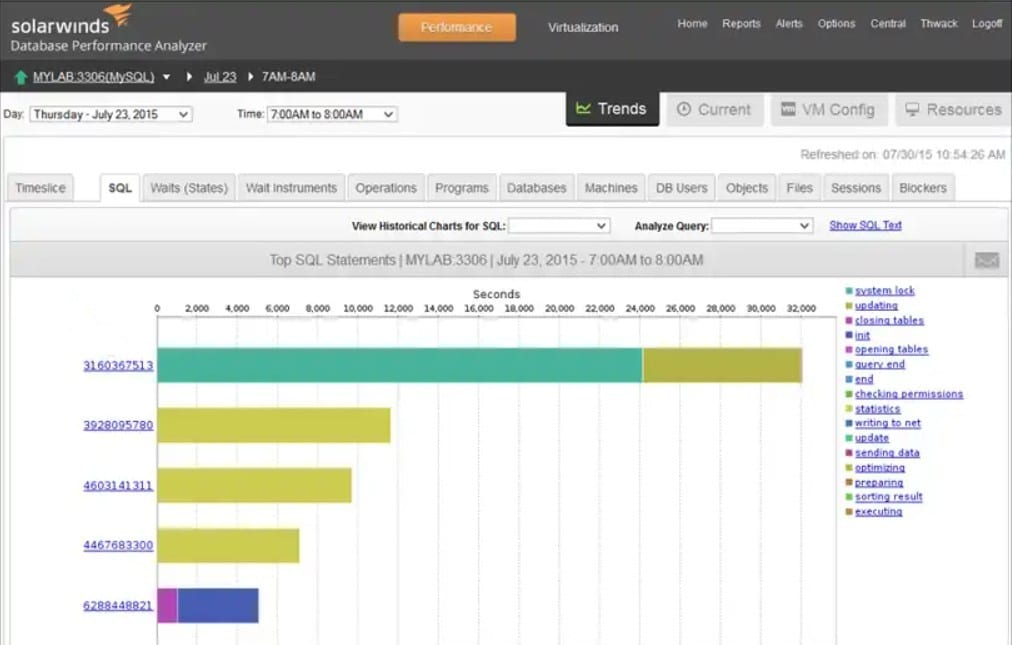Open the Wait Instruments tab
Image resolution: width=1012 pixels, height=645 pixels.
coord(291,188)
